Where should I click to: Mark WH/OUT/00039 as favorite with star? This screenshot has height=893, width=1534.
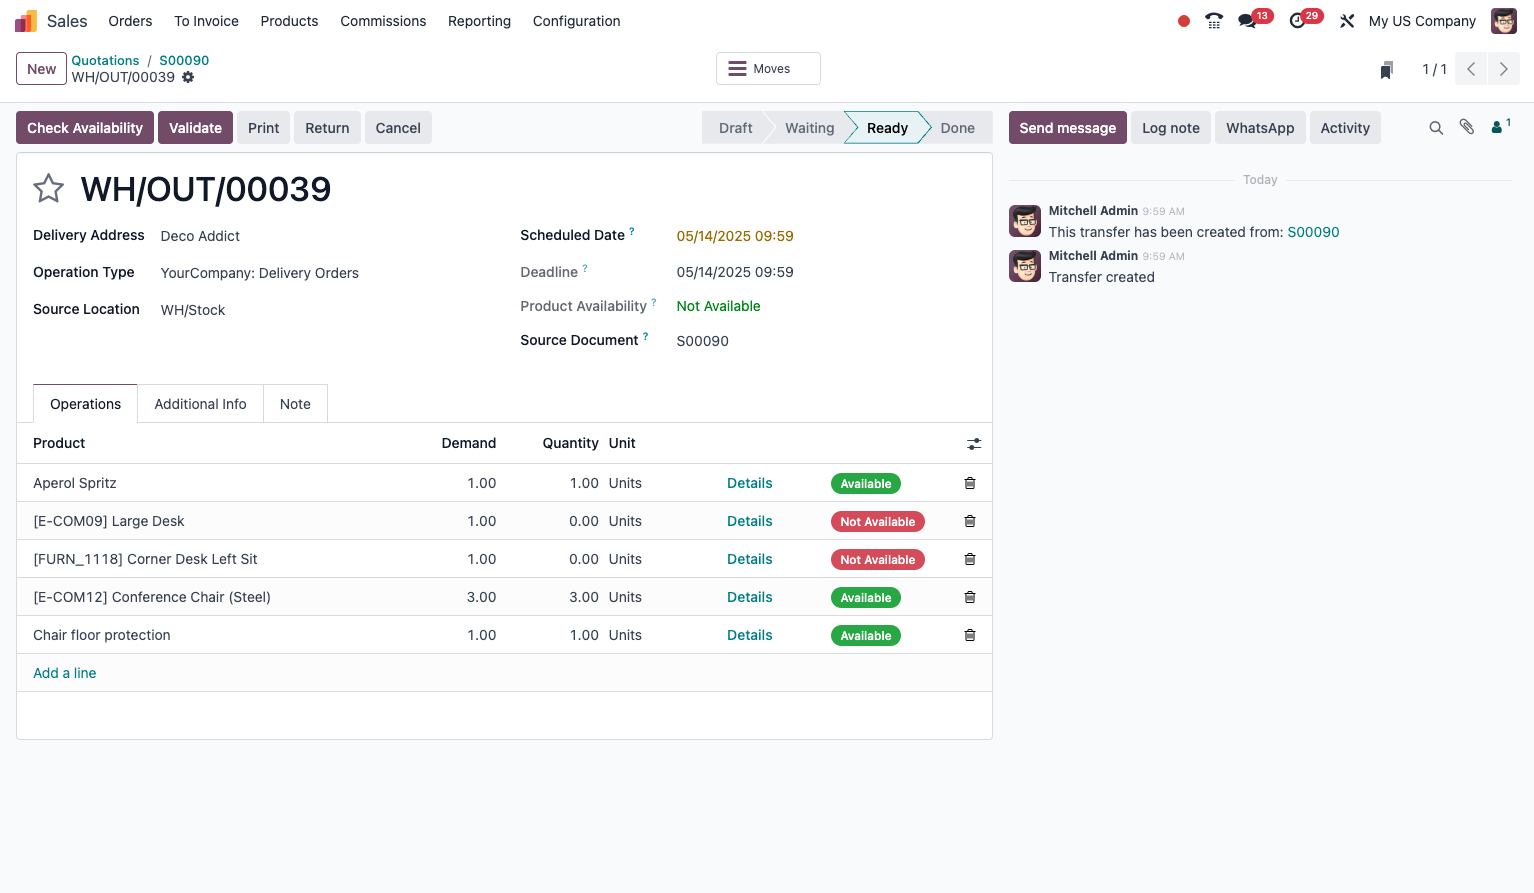(48, 188)
